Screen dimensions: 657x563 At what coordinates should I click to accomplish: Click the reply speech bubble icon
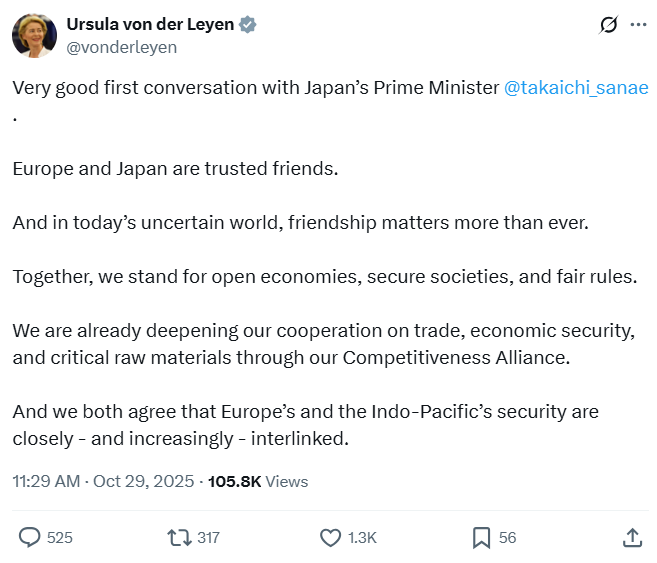tap(31, 538)
